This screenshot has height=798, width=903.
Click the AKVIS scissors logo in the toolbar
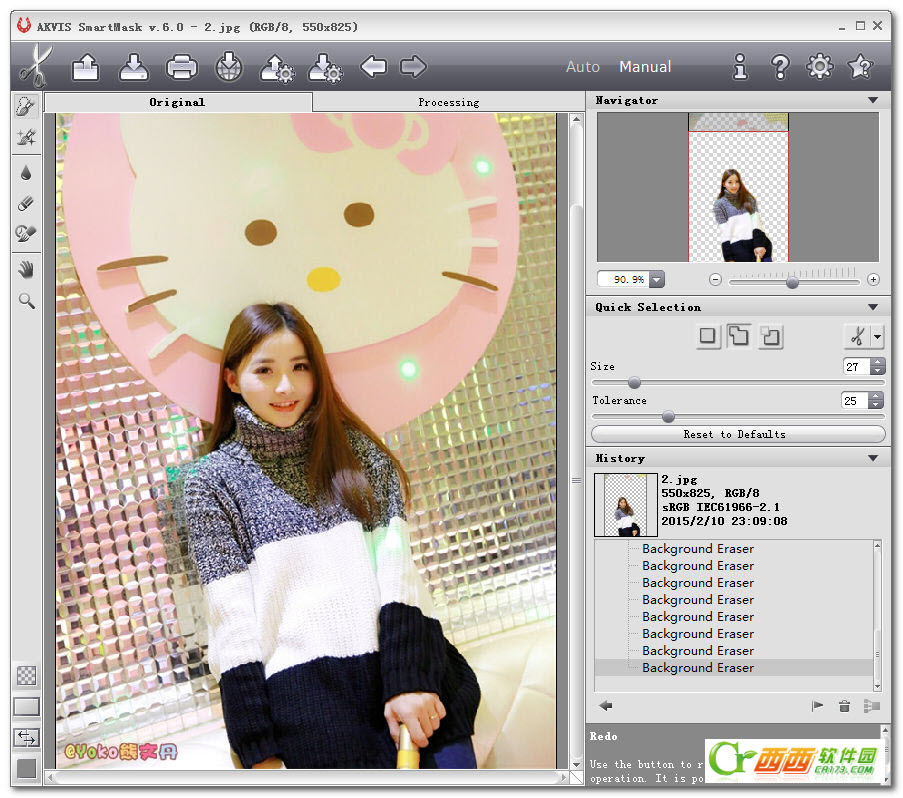click(36, 67)
